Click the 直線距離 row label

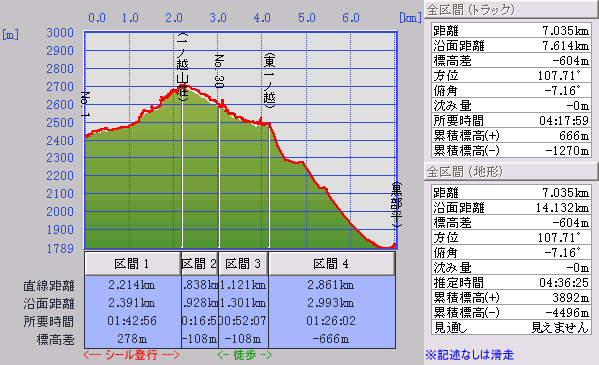pyautogui.click(x=49, y=286)
